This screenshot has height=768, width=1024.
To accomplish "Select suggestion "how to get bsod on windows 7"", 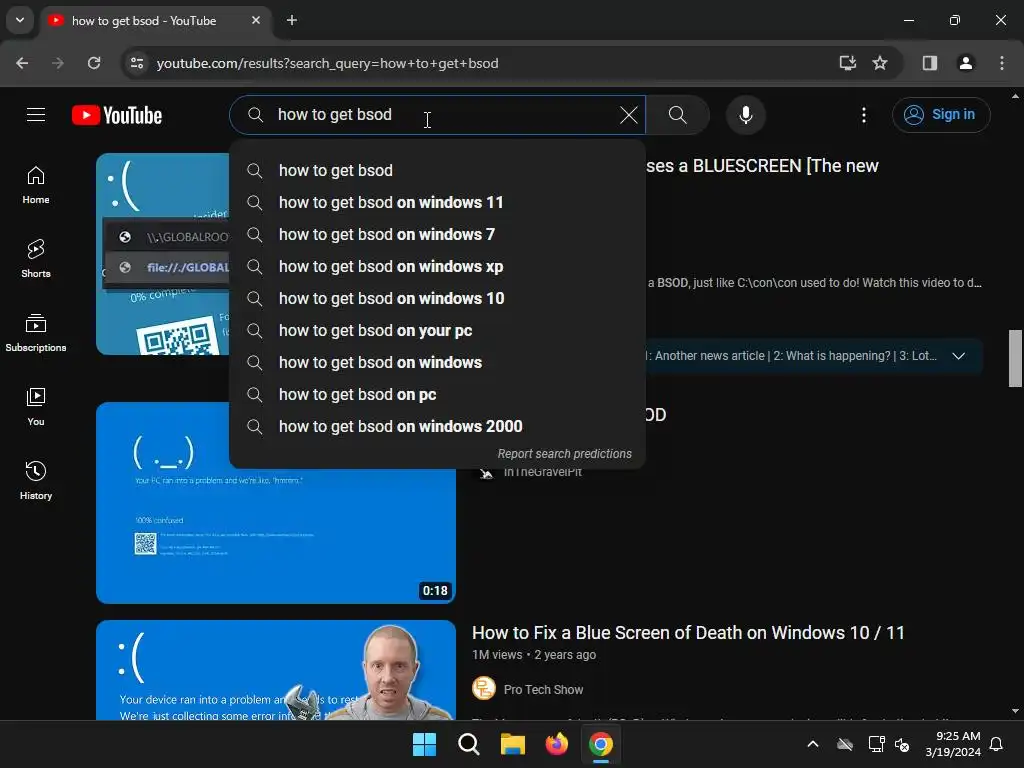I will [437, 234].
